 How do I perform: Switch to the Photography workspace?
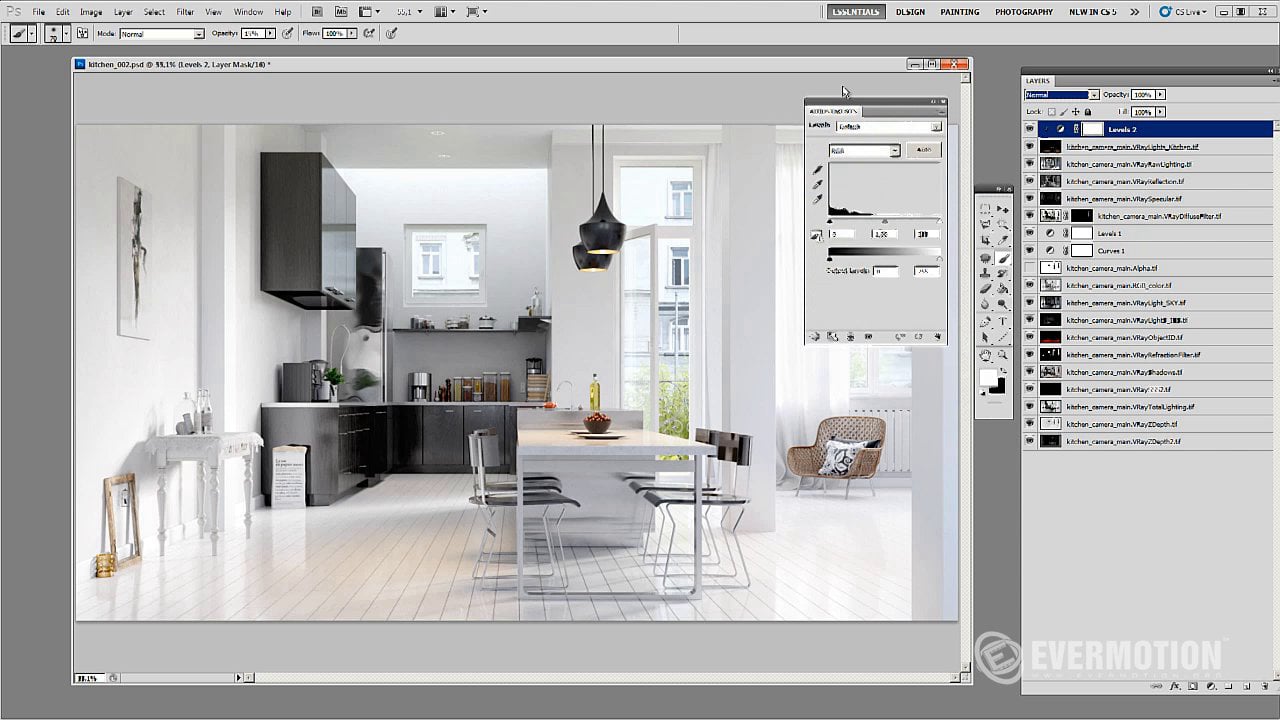tap(1023, 12)
